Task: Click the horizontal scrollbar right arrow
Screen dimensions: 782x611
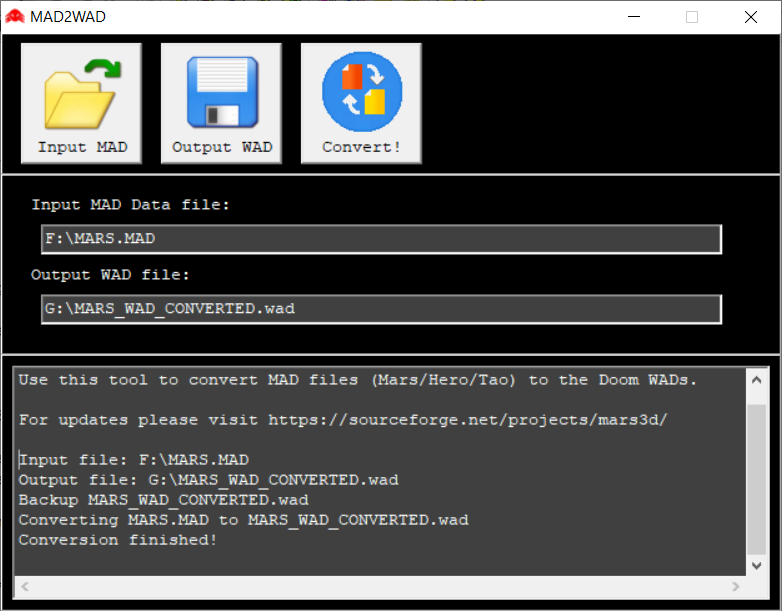Action: point(736,587)
